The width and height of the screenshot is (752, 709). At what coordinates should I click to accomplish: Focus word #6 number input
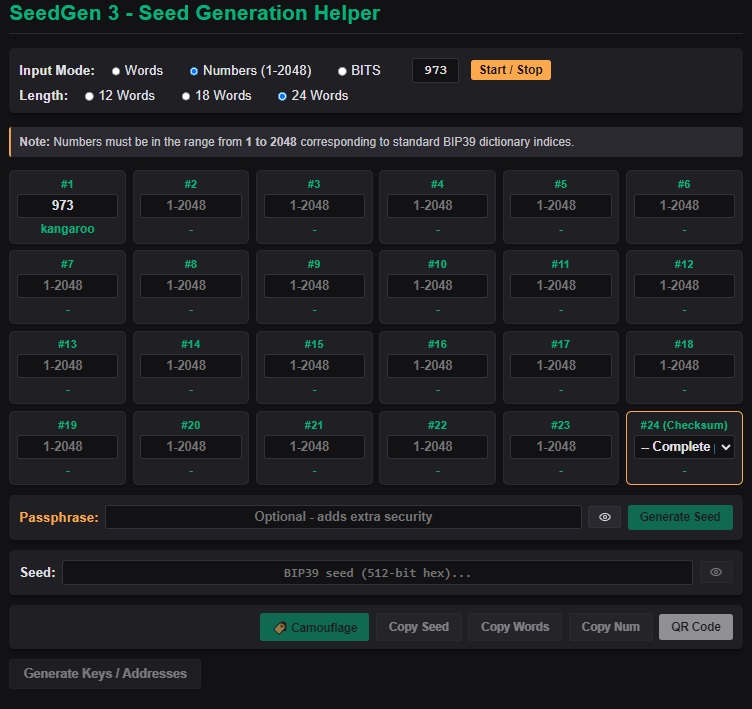[684, 206]
